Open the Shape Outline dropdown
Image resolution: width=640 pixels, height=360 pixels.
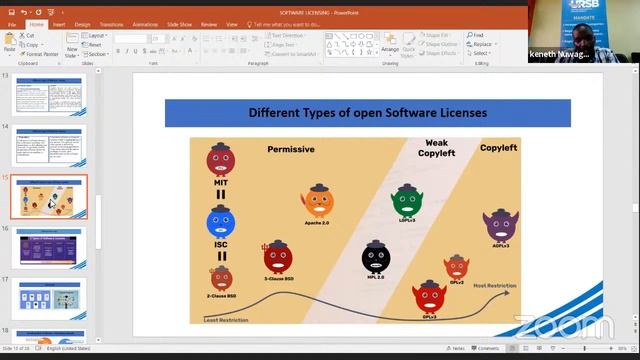pos(439,44)
